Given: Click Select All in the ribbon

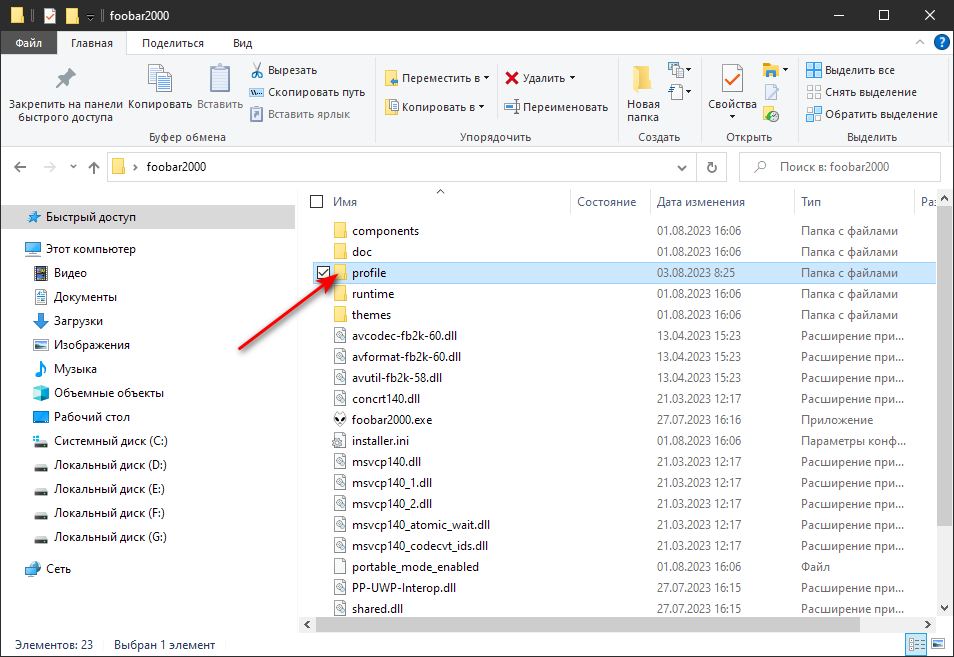Looking at the screenshot, I should (850, 70).
